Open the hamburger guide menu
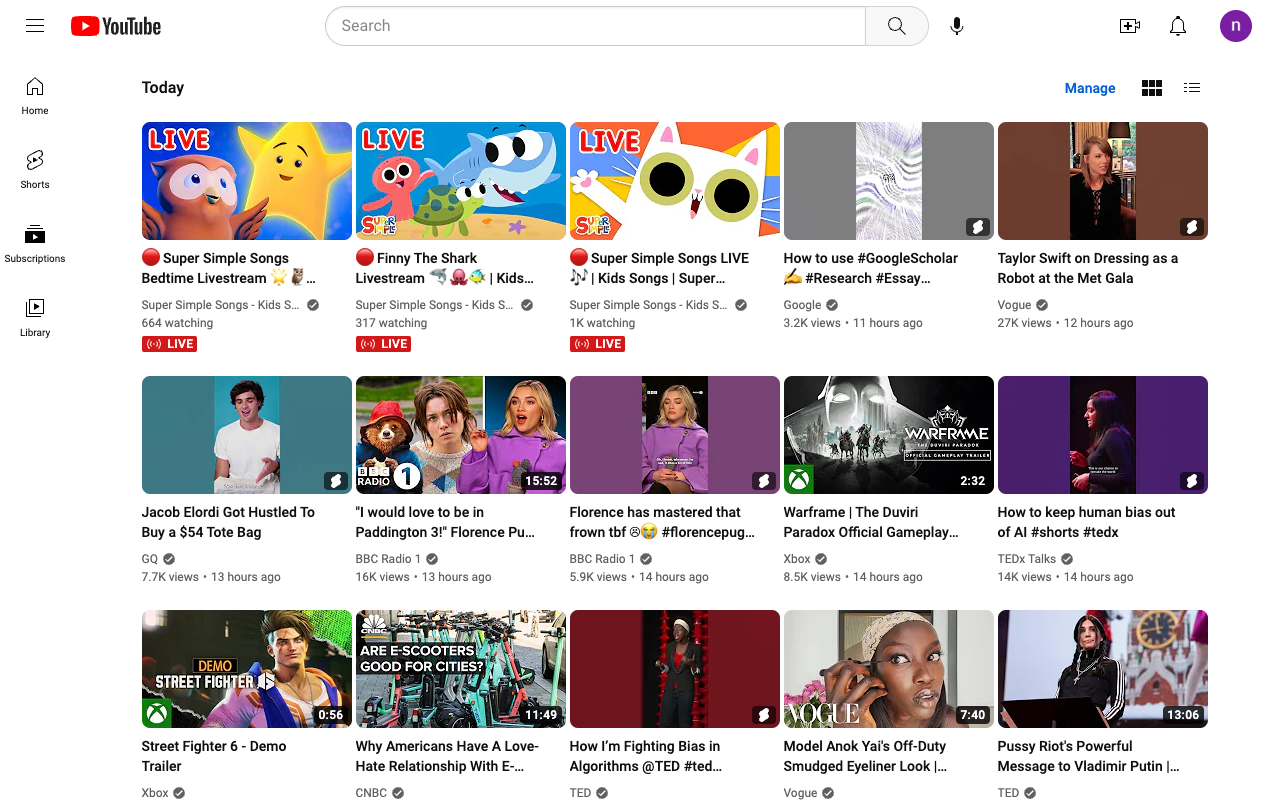This screenshot has height=800, width=1280. pyautogui.click(x=35, y=26)
